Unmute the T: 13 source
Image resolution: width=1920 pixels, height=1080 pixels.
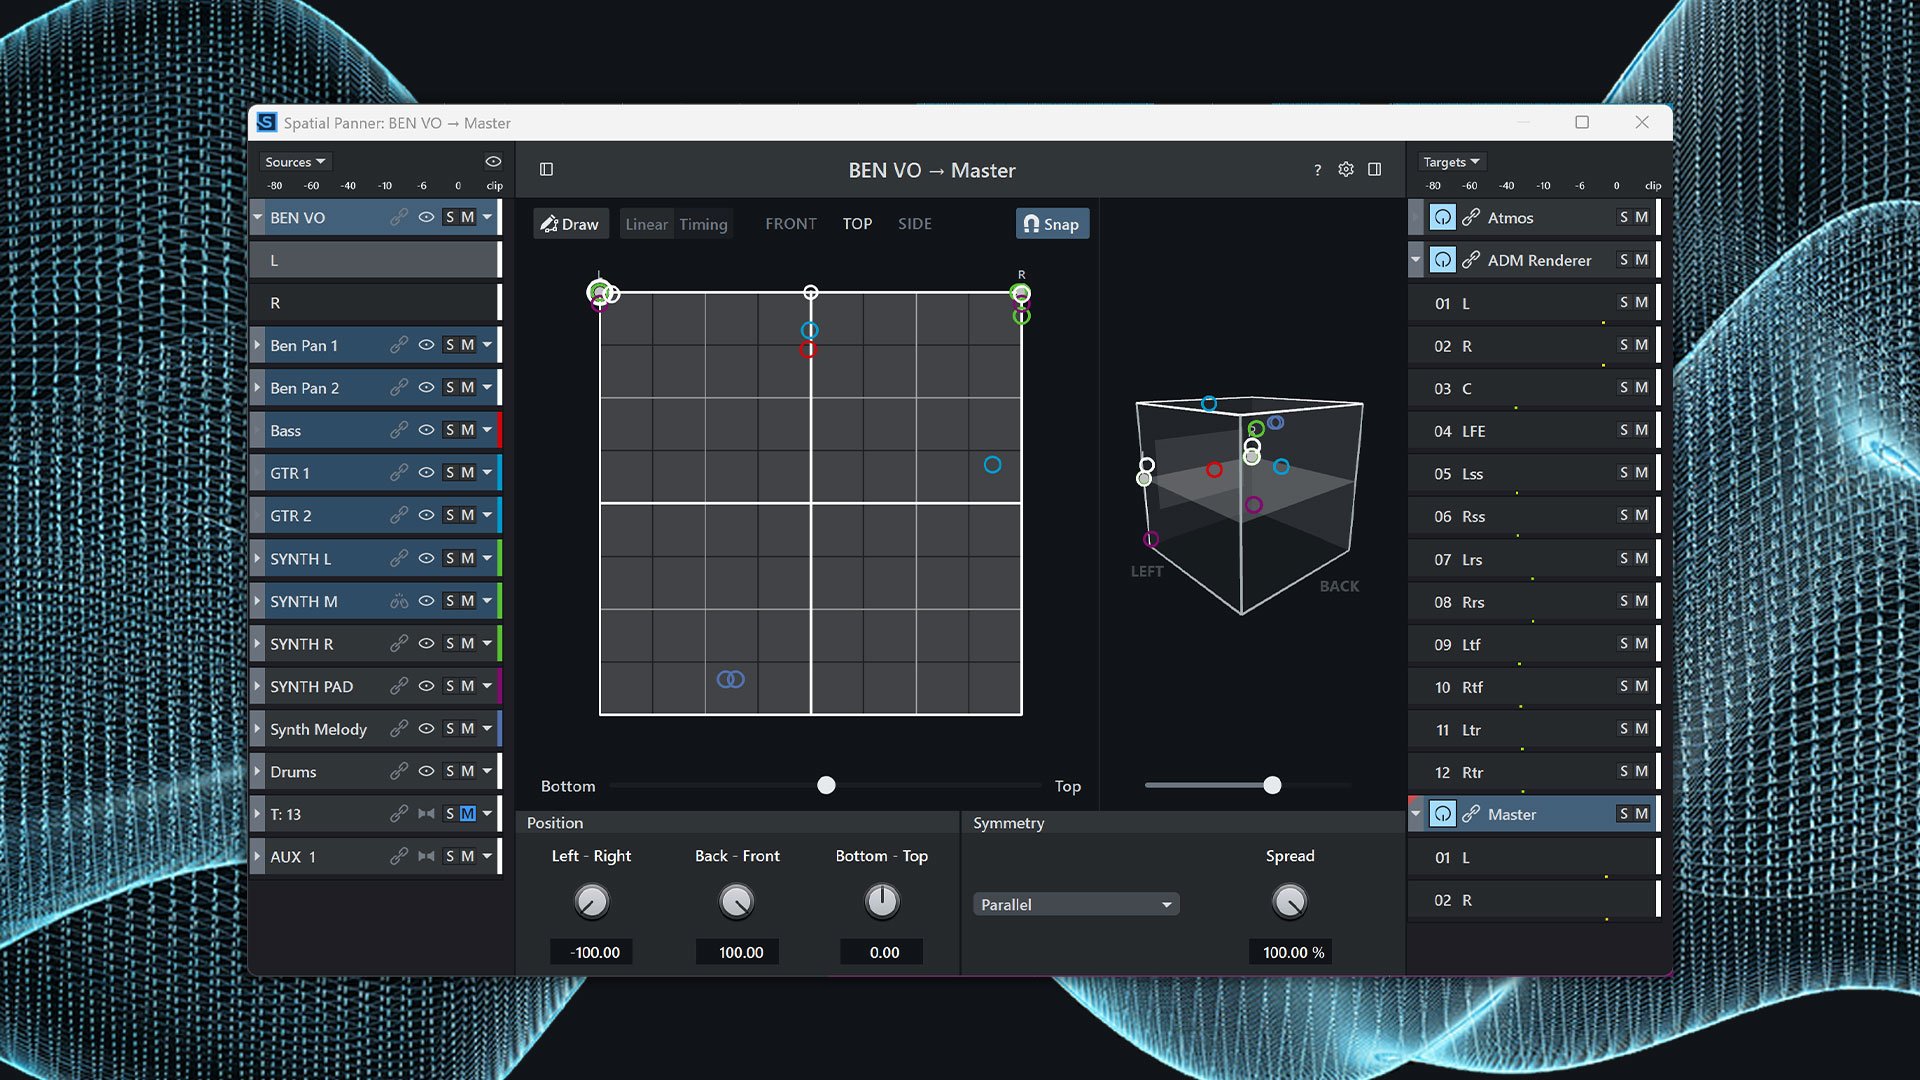[x=467, y=814]
